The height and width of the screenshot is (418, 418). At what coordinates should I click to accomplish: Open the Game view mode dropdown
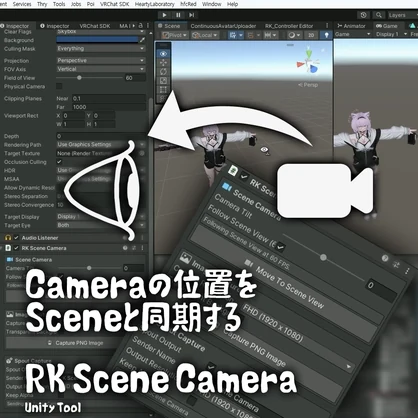click(x=353, y=34)
